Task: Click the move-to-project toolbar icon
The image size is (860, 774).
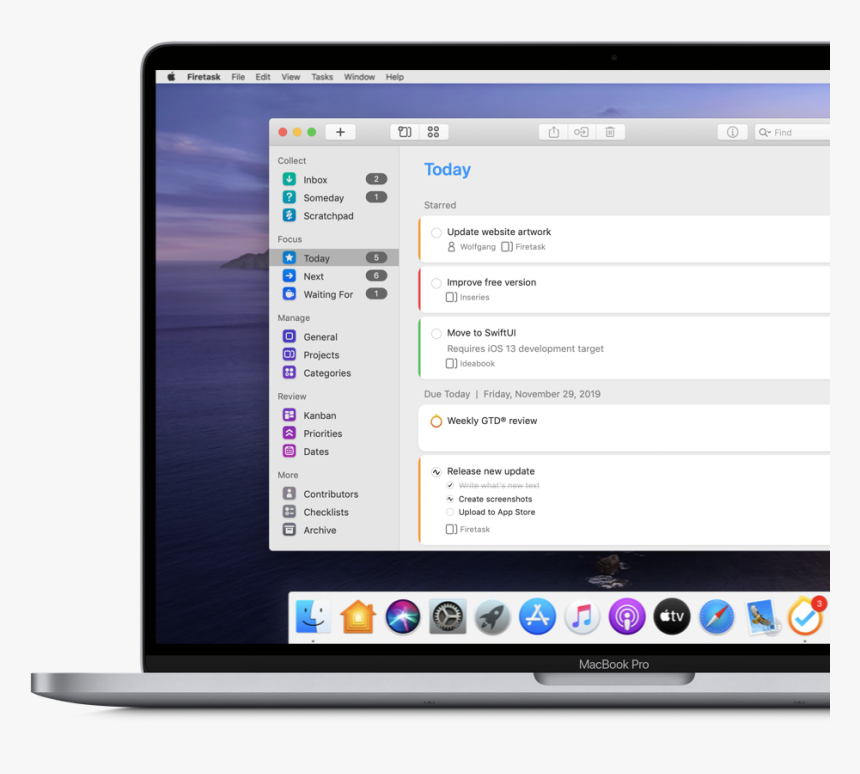Action: (581, 132)
